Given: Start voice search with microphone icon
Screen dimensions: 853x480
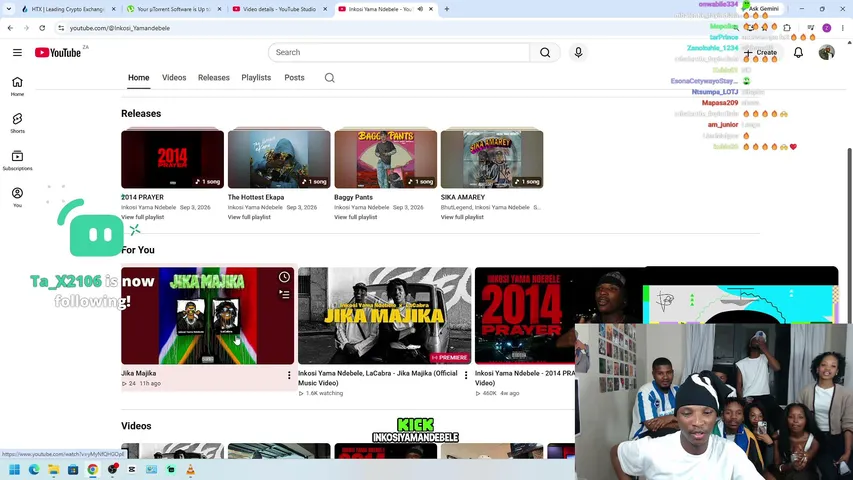Looking at the screenshot, I should pyautogui.click(x=578, y=52).
